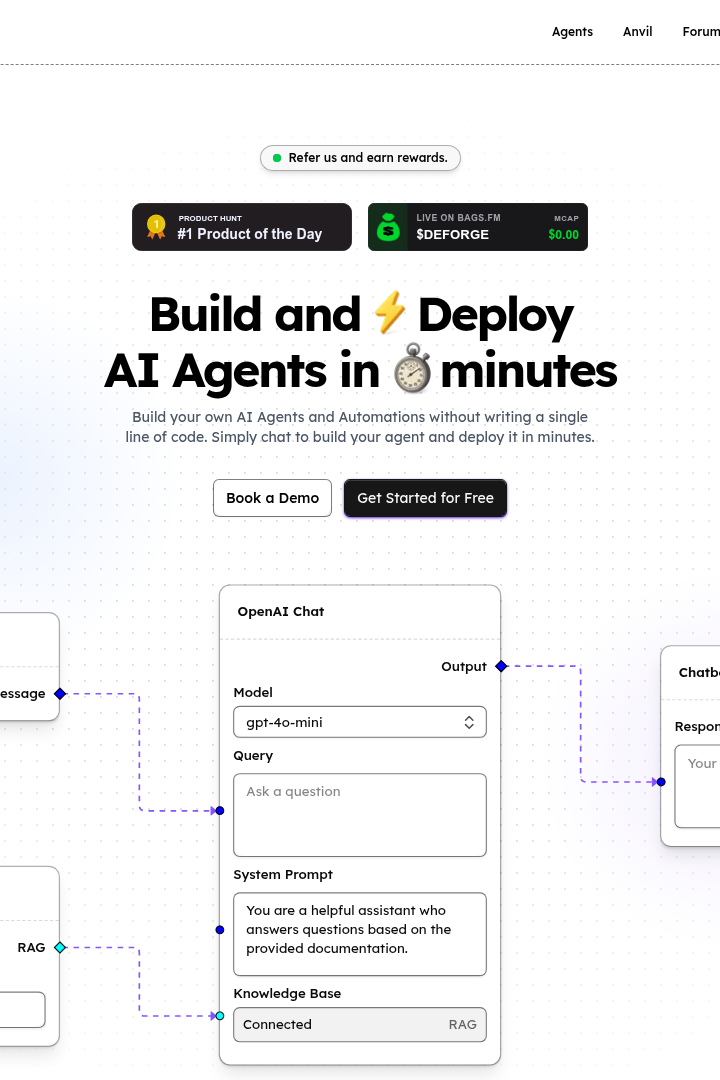This screenshot has height=1080, width=720.
Task: Click the RAG cyan diamond output handle
Action: click(60, 948)
